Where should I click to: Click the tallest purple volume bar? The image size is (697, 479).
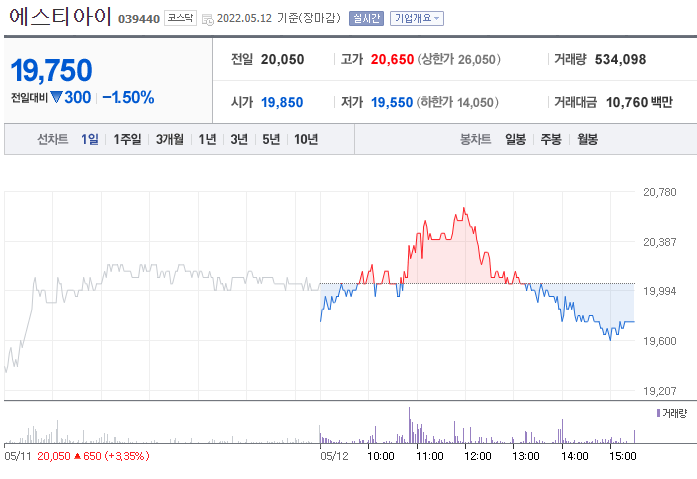(409, 425)
